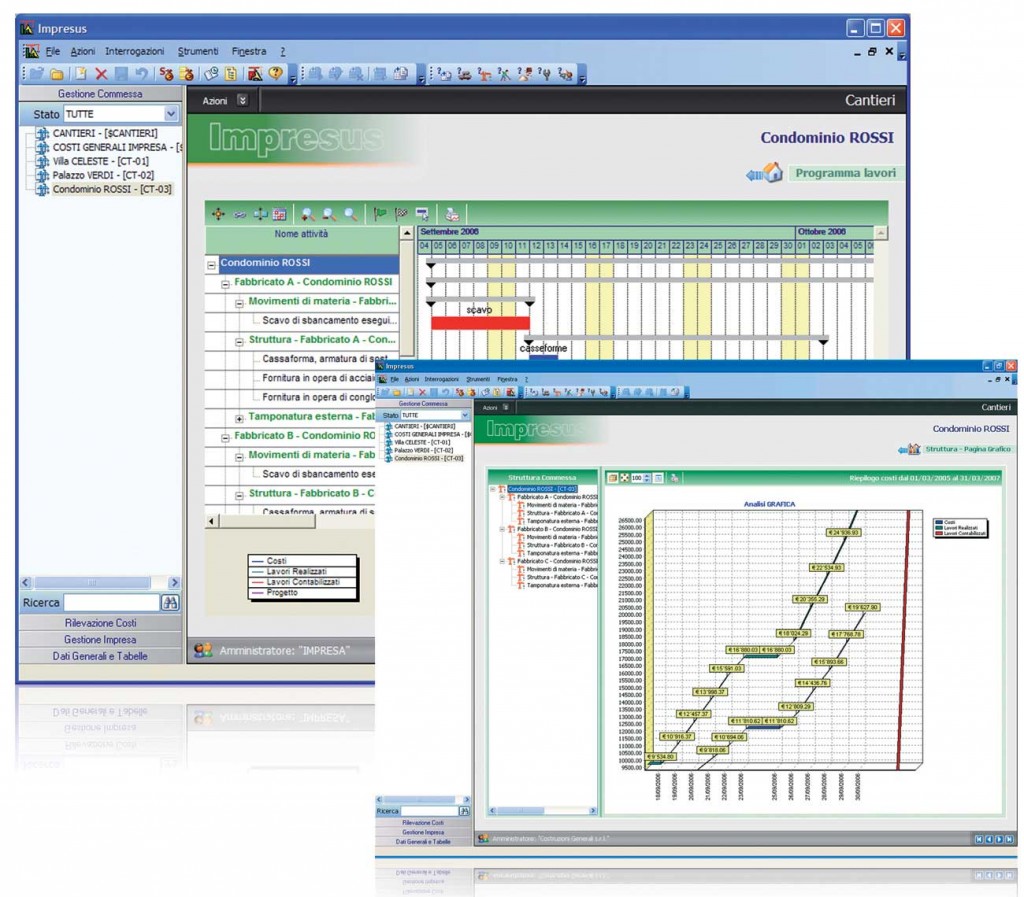
Task: Click the fit-to-window icon in chart toolbar
Action: [624, 478]
